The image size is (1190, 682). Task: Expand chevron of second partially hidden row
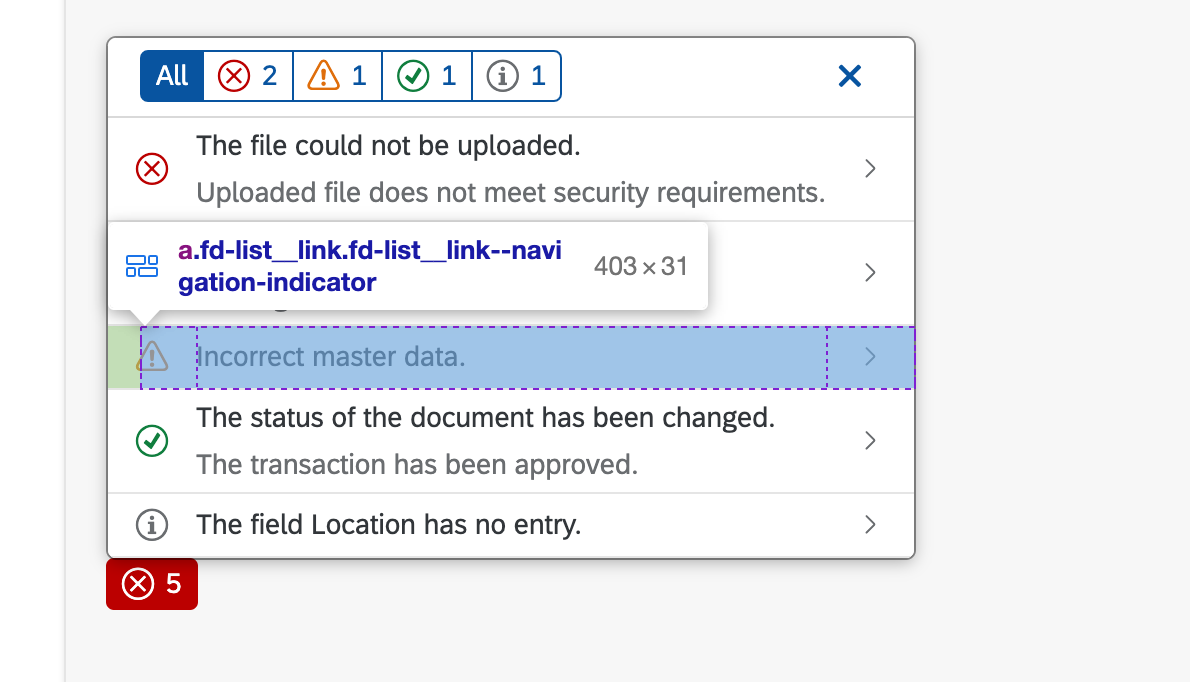click(x=870, y=272)
